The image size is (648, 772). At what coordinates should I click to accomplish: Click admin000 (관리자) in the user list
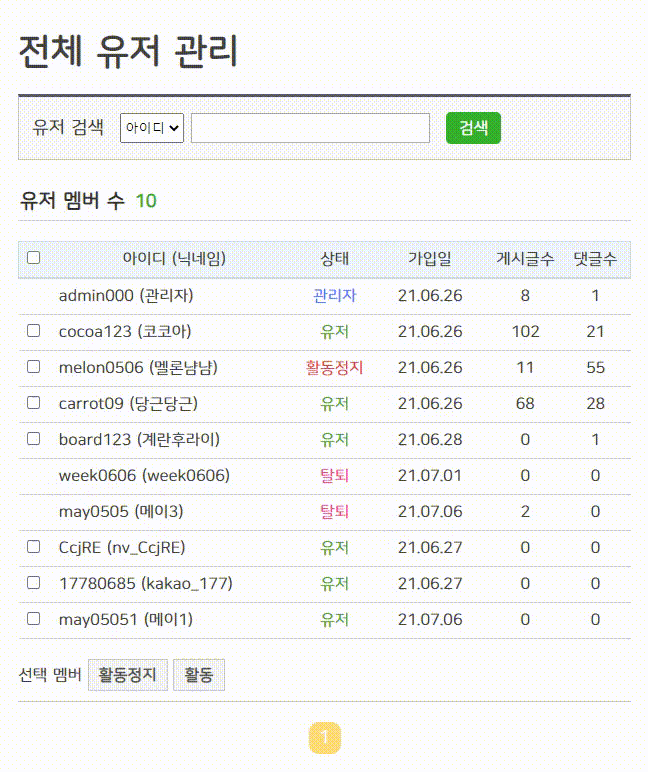coord(126,295)
